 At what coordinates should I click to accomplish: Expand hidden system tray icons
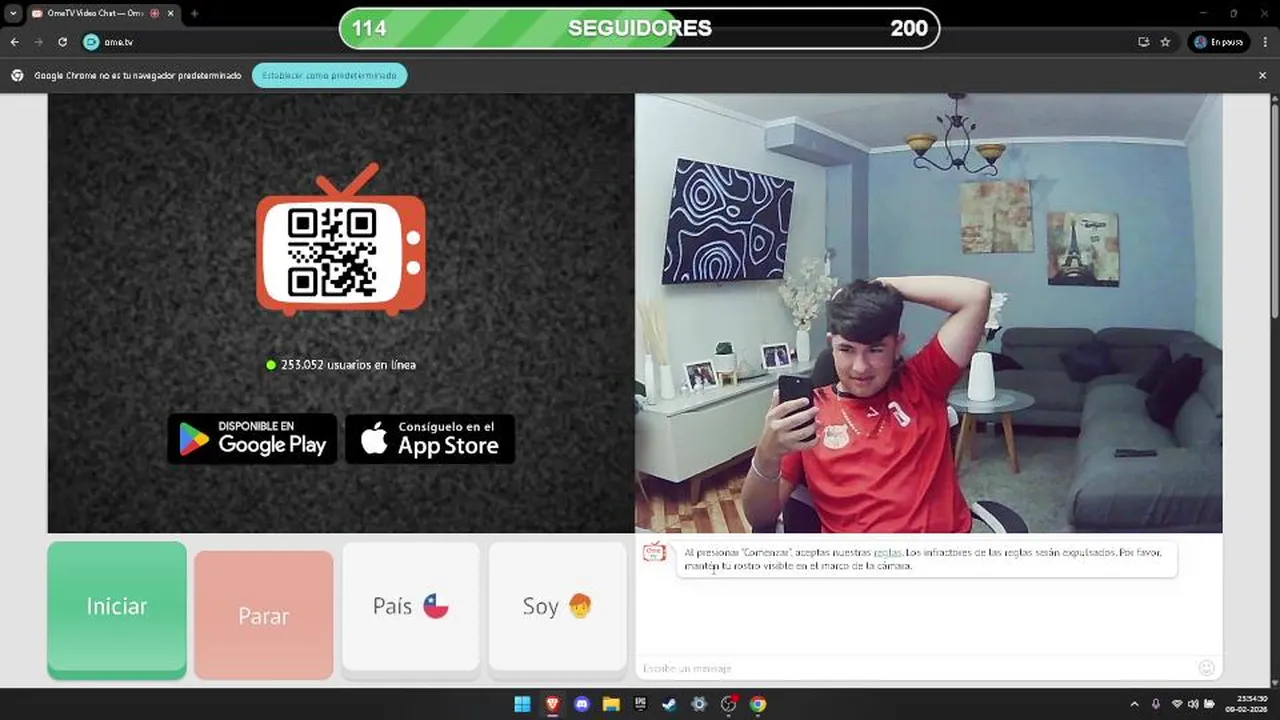tap(1134, 704)
